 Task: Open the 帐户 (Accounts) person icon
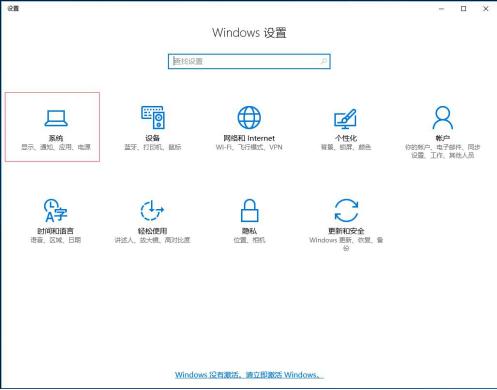pos(443,117)
